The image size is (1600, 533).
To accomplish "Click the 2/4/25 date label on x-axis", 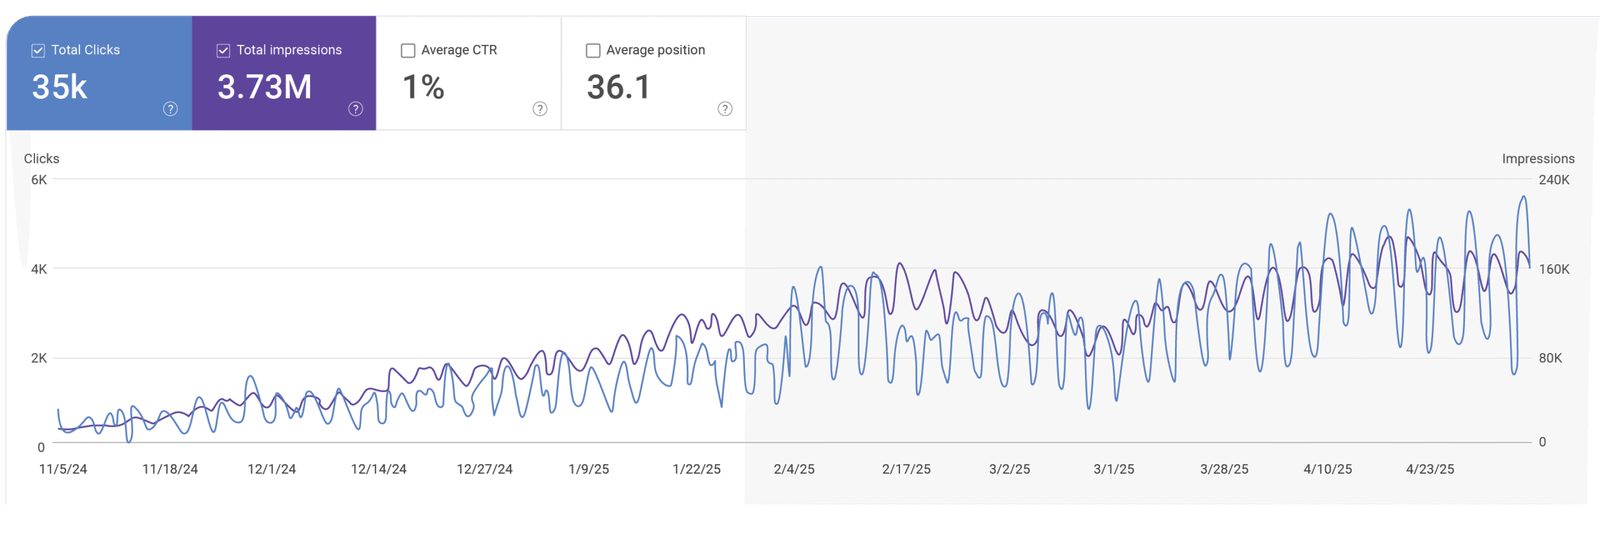I will tap(794, 469).
